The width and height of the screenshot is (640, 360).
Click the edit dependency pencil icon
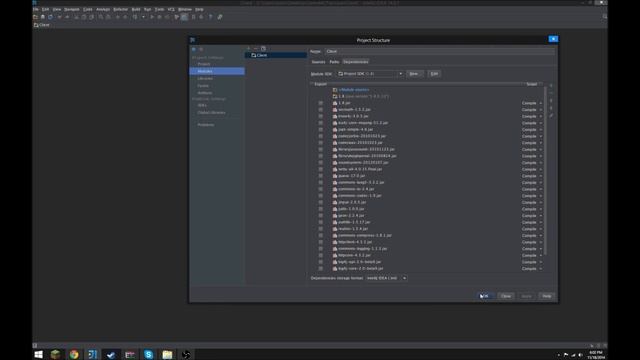(551, 116)
